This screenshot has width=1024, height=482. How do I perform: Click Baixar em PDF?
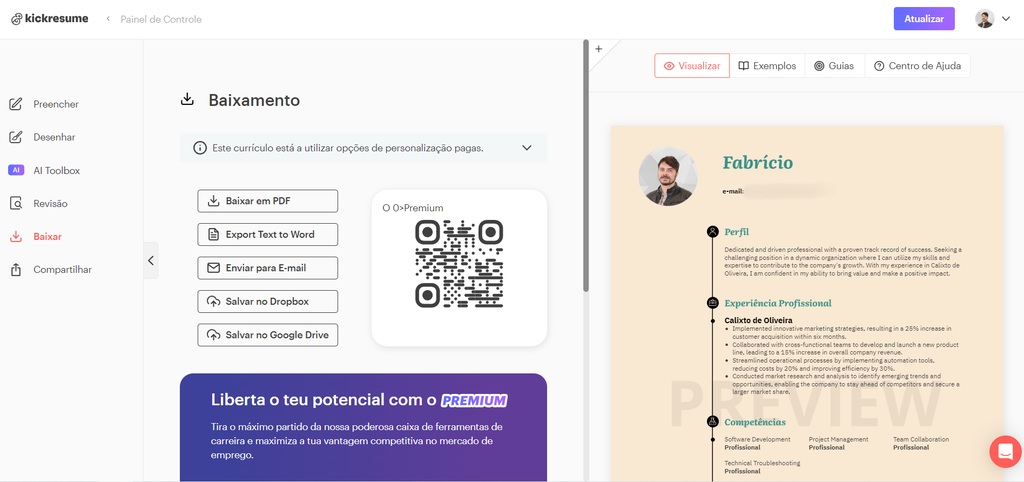pos(268,201)
